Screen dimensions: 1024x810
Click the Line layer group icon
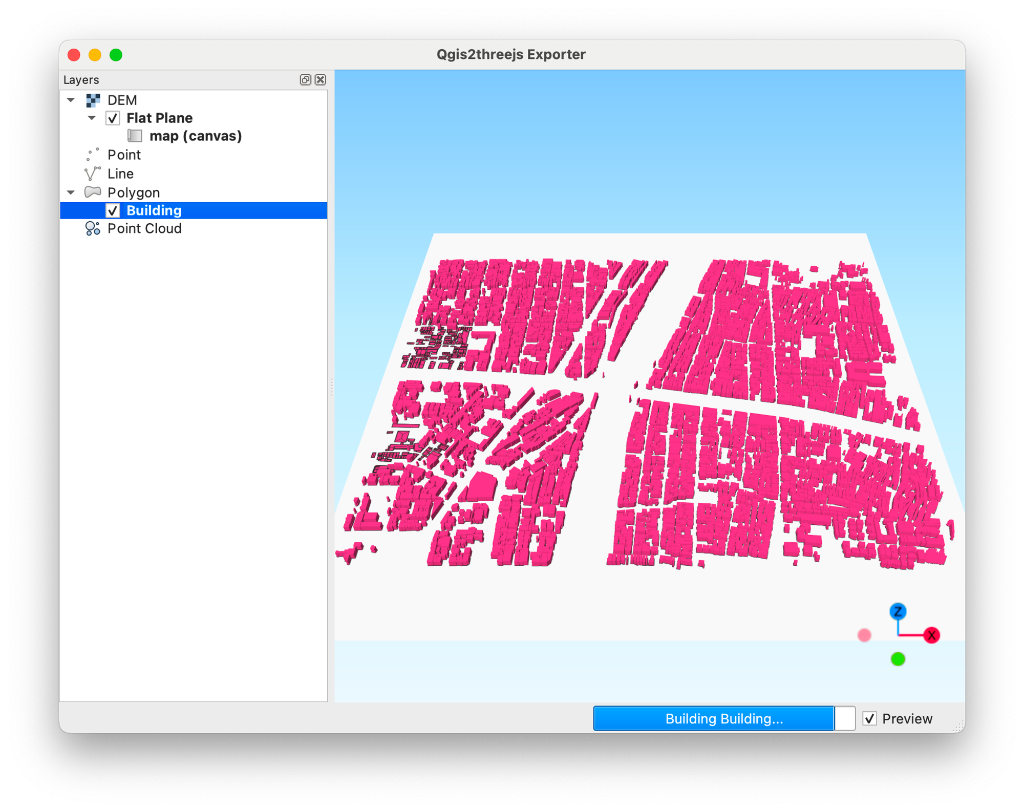pyautogui.click(x=93, y=174)
